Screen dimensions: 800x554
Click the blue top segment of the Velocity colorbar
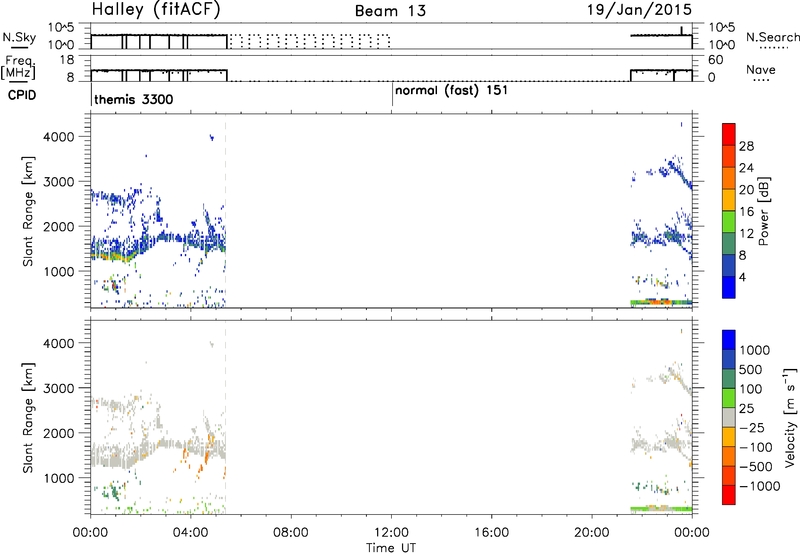(x=729, y=340)
